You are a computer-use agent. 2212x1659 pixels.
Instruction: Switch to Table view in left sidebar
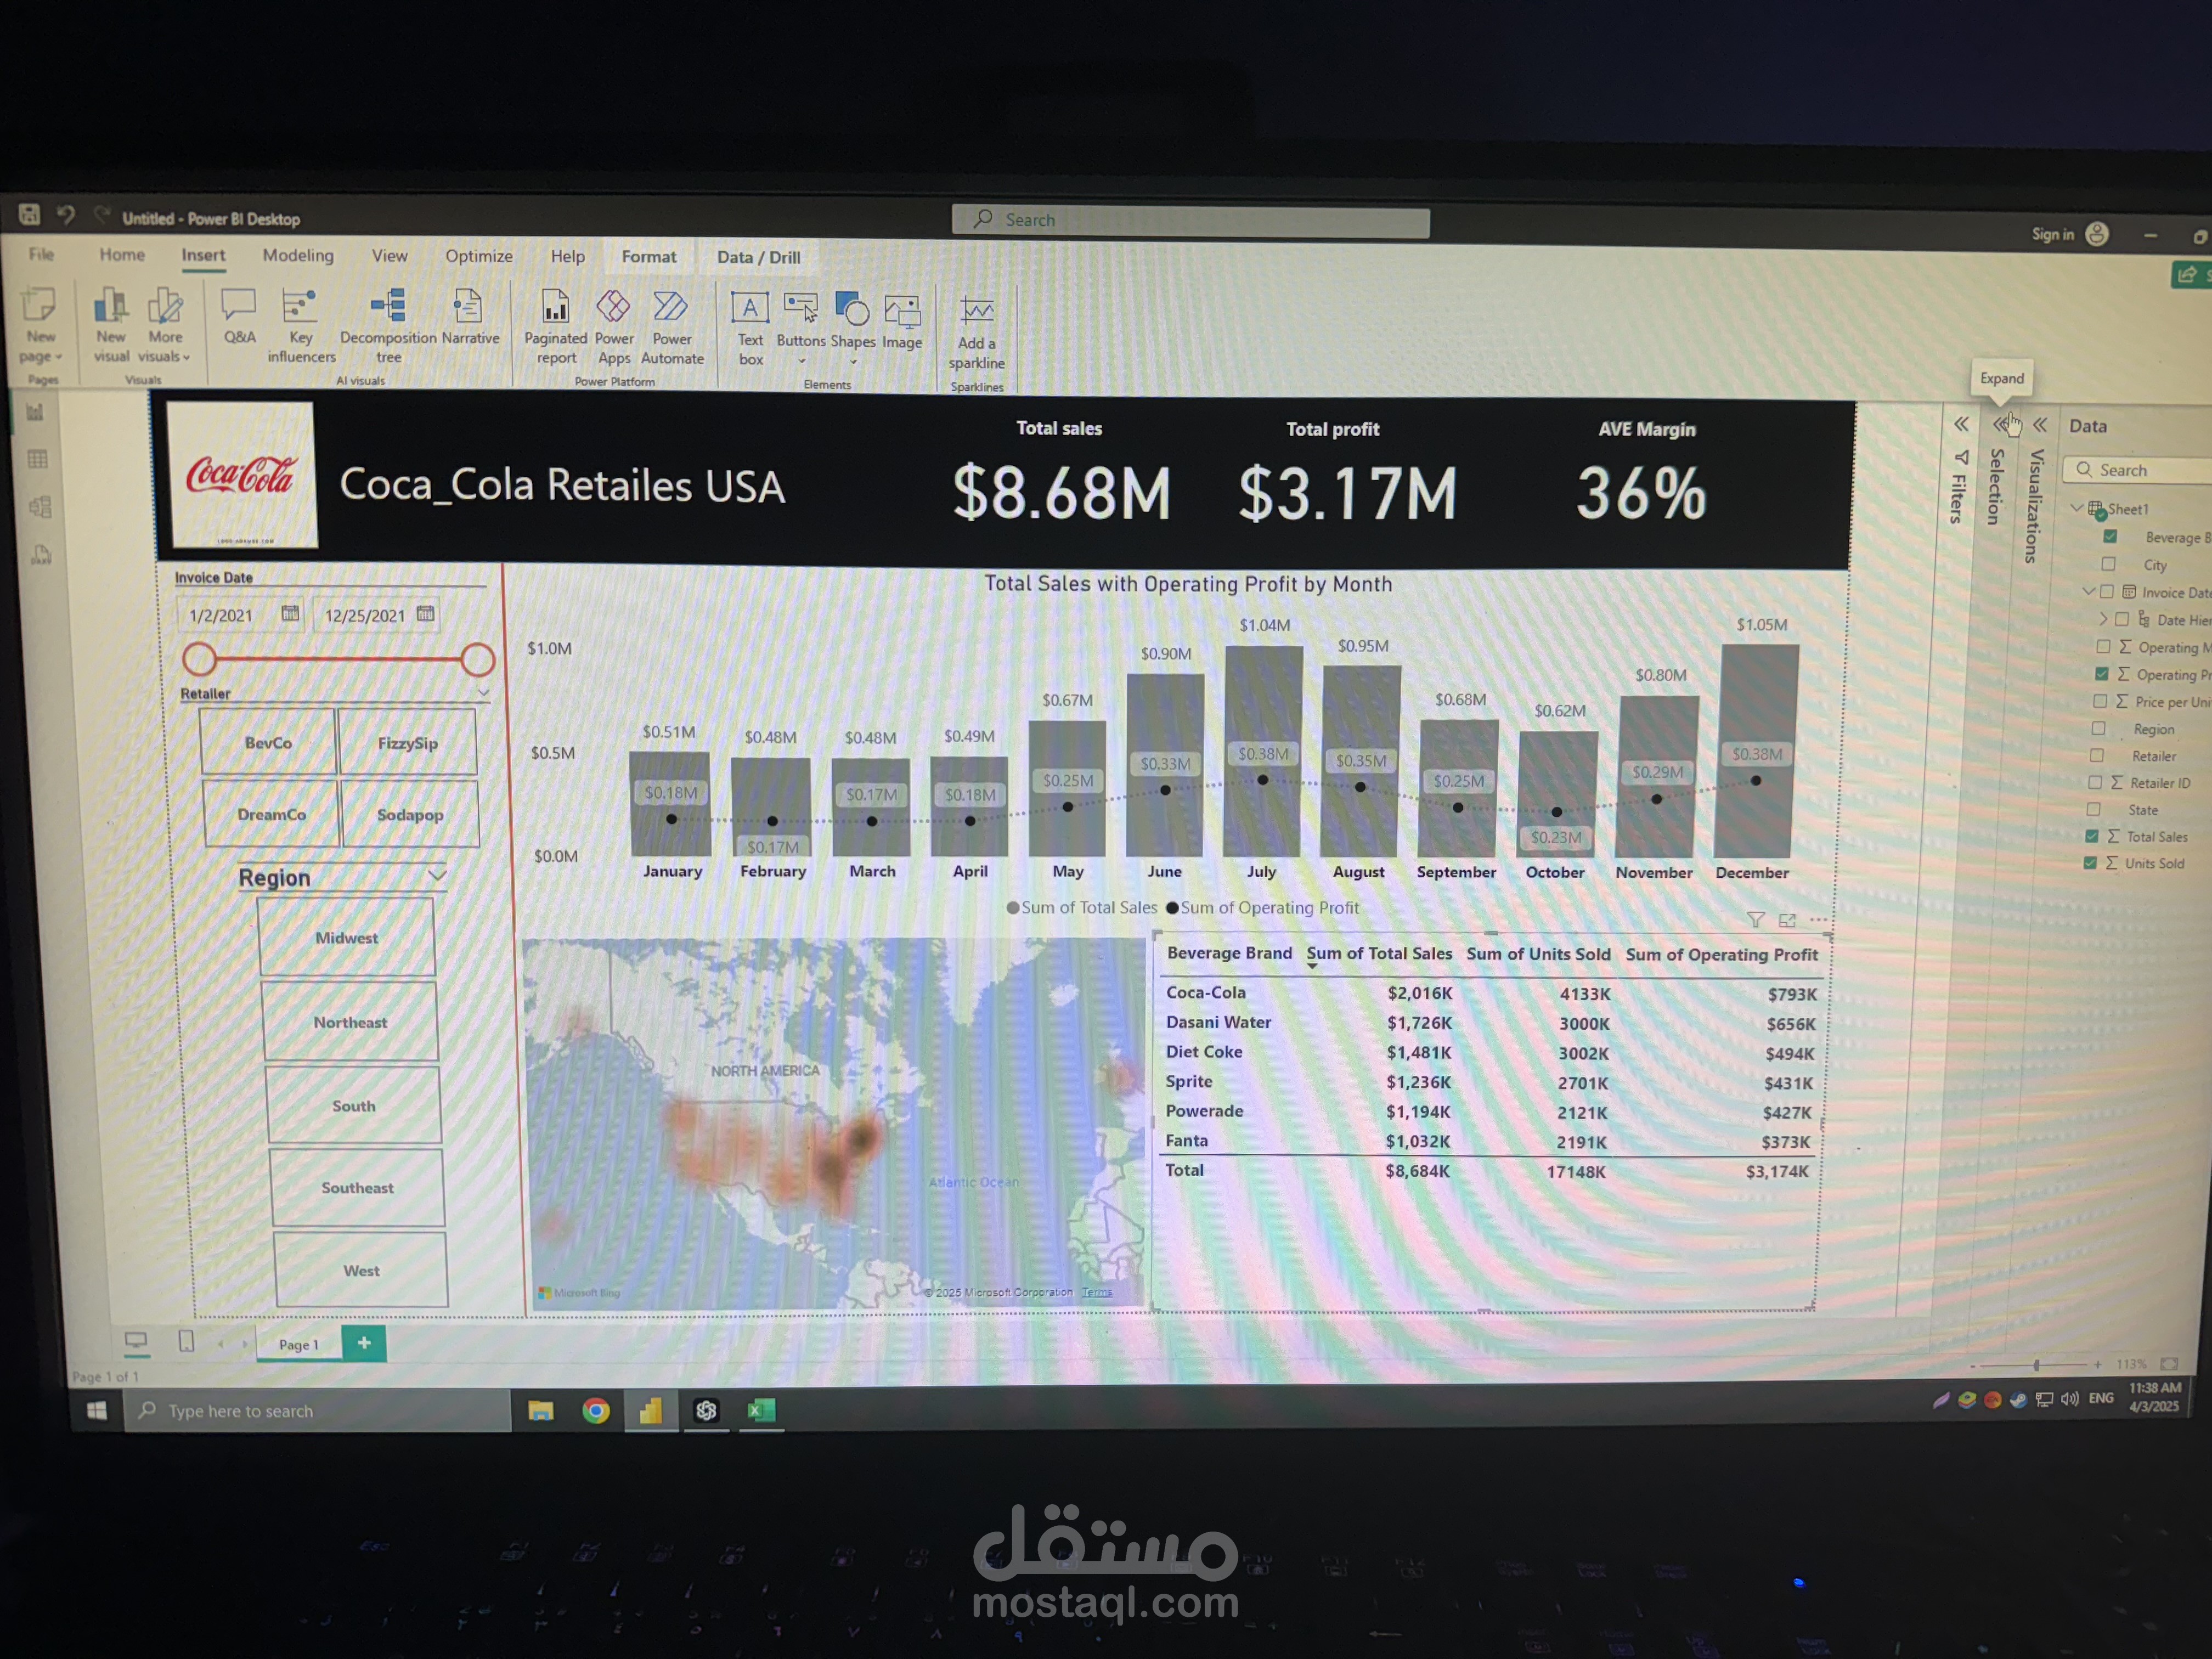click(38, 459)
